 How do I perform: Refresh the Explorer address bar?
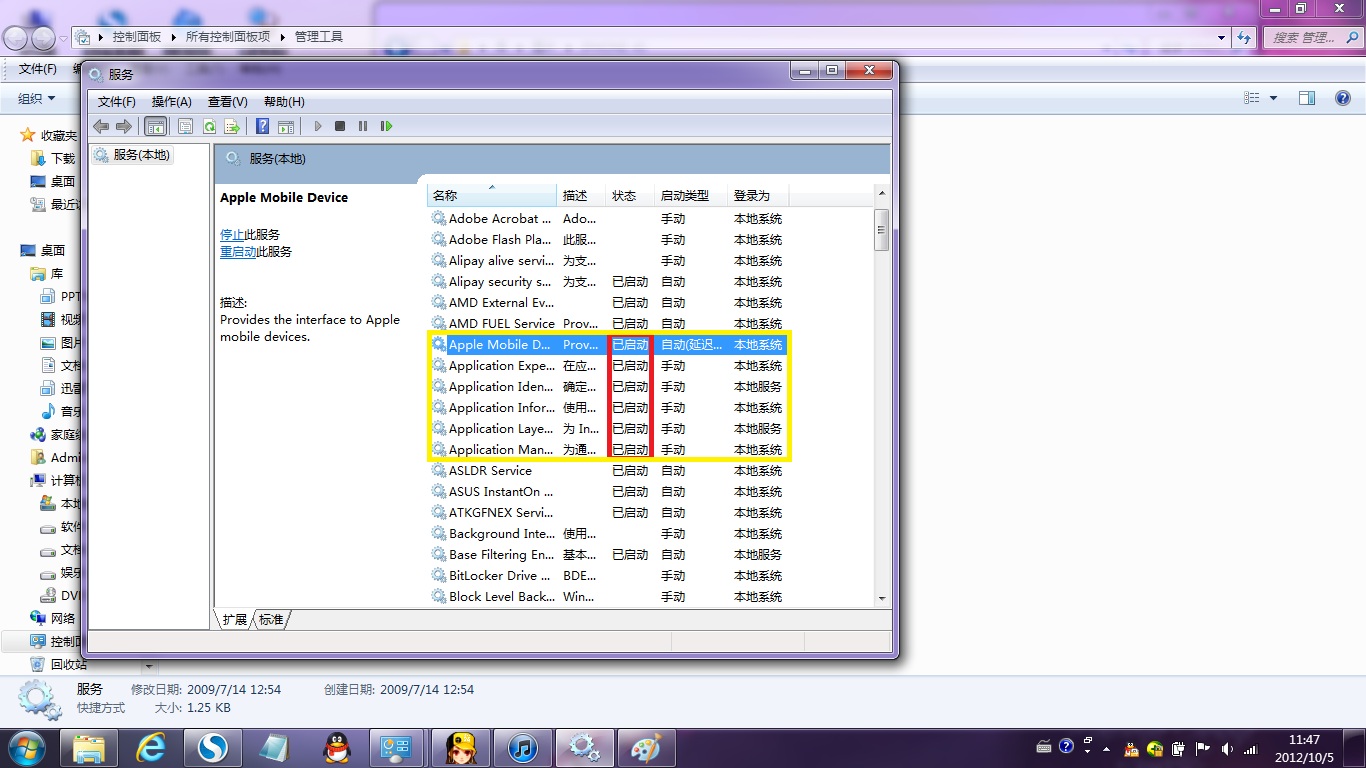[1244, 37]
